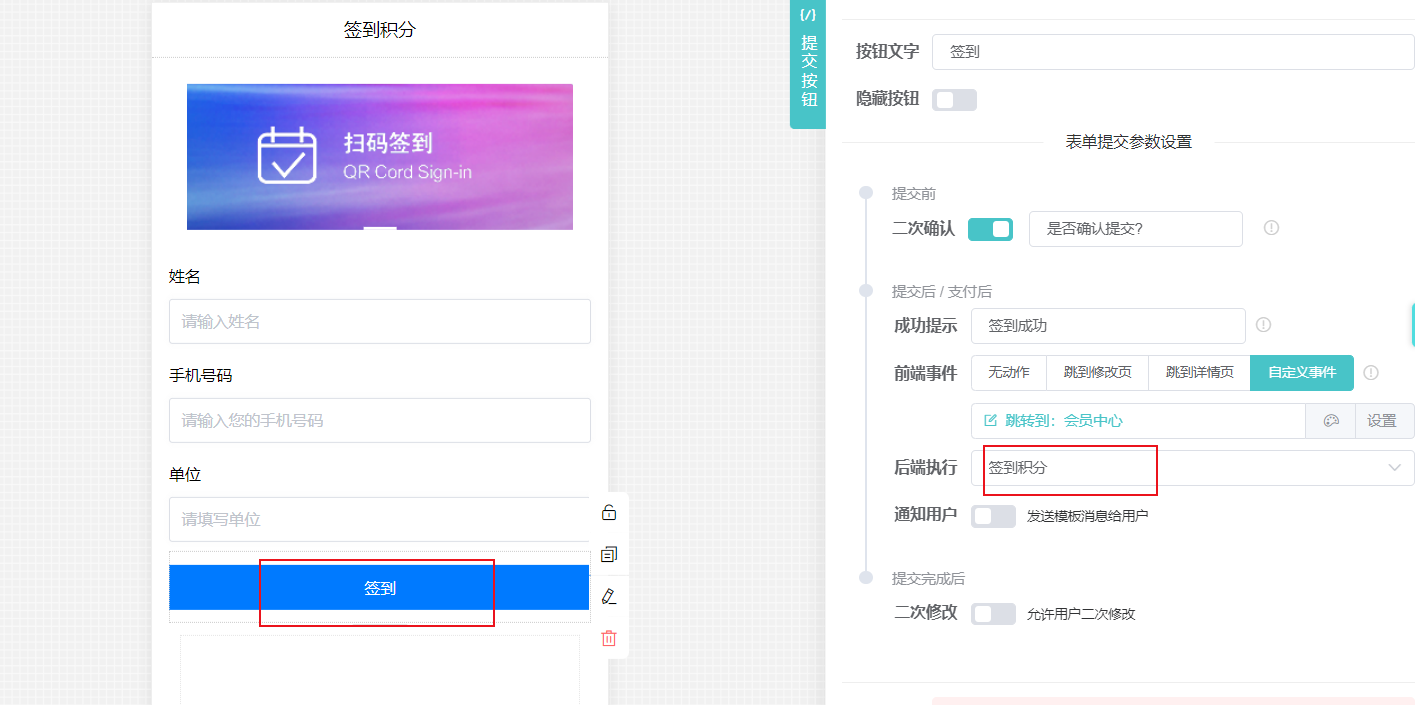Select the 无动作 option
Viewport: 1415px width, 705px height.
click(x=1008, y=372)
